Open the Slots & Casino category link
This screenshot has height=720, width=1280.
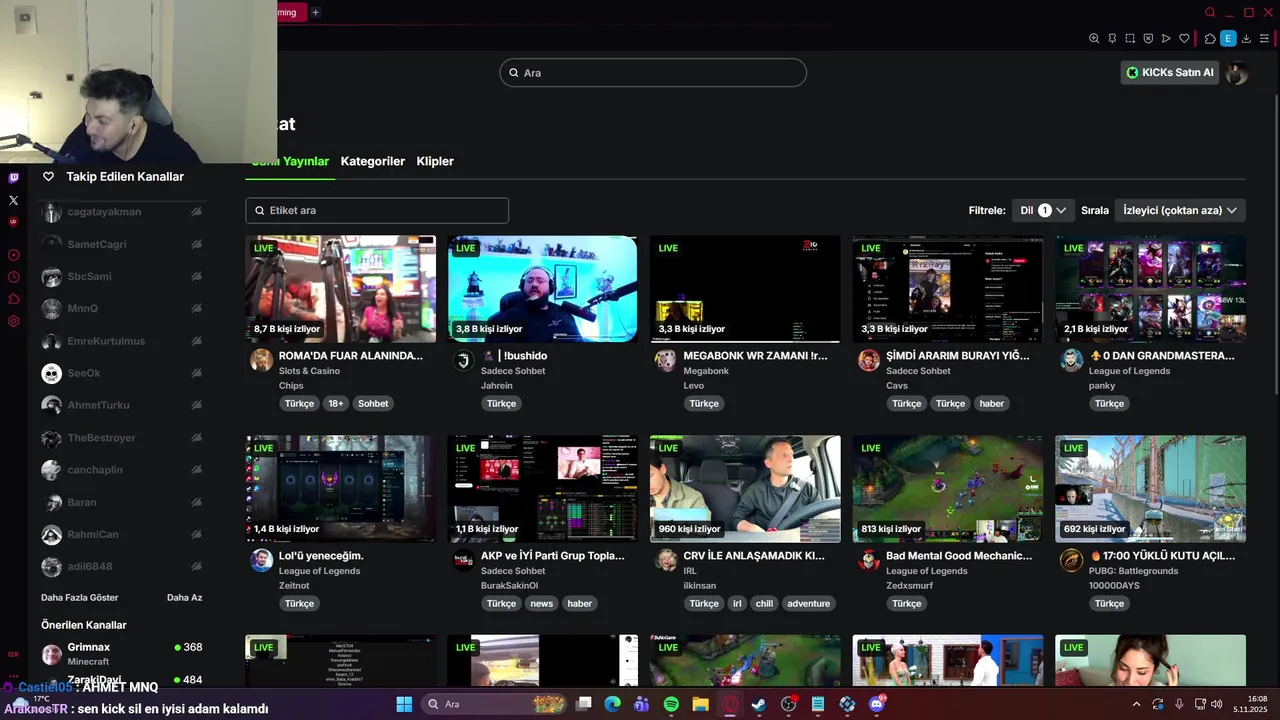[309, 371]
